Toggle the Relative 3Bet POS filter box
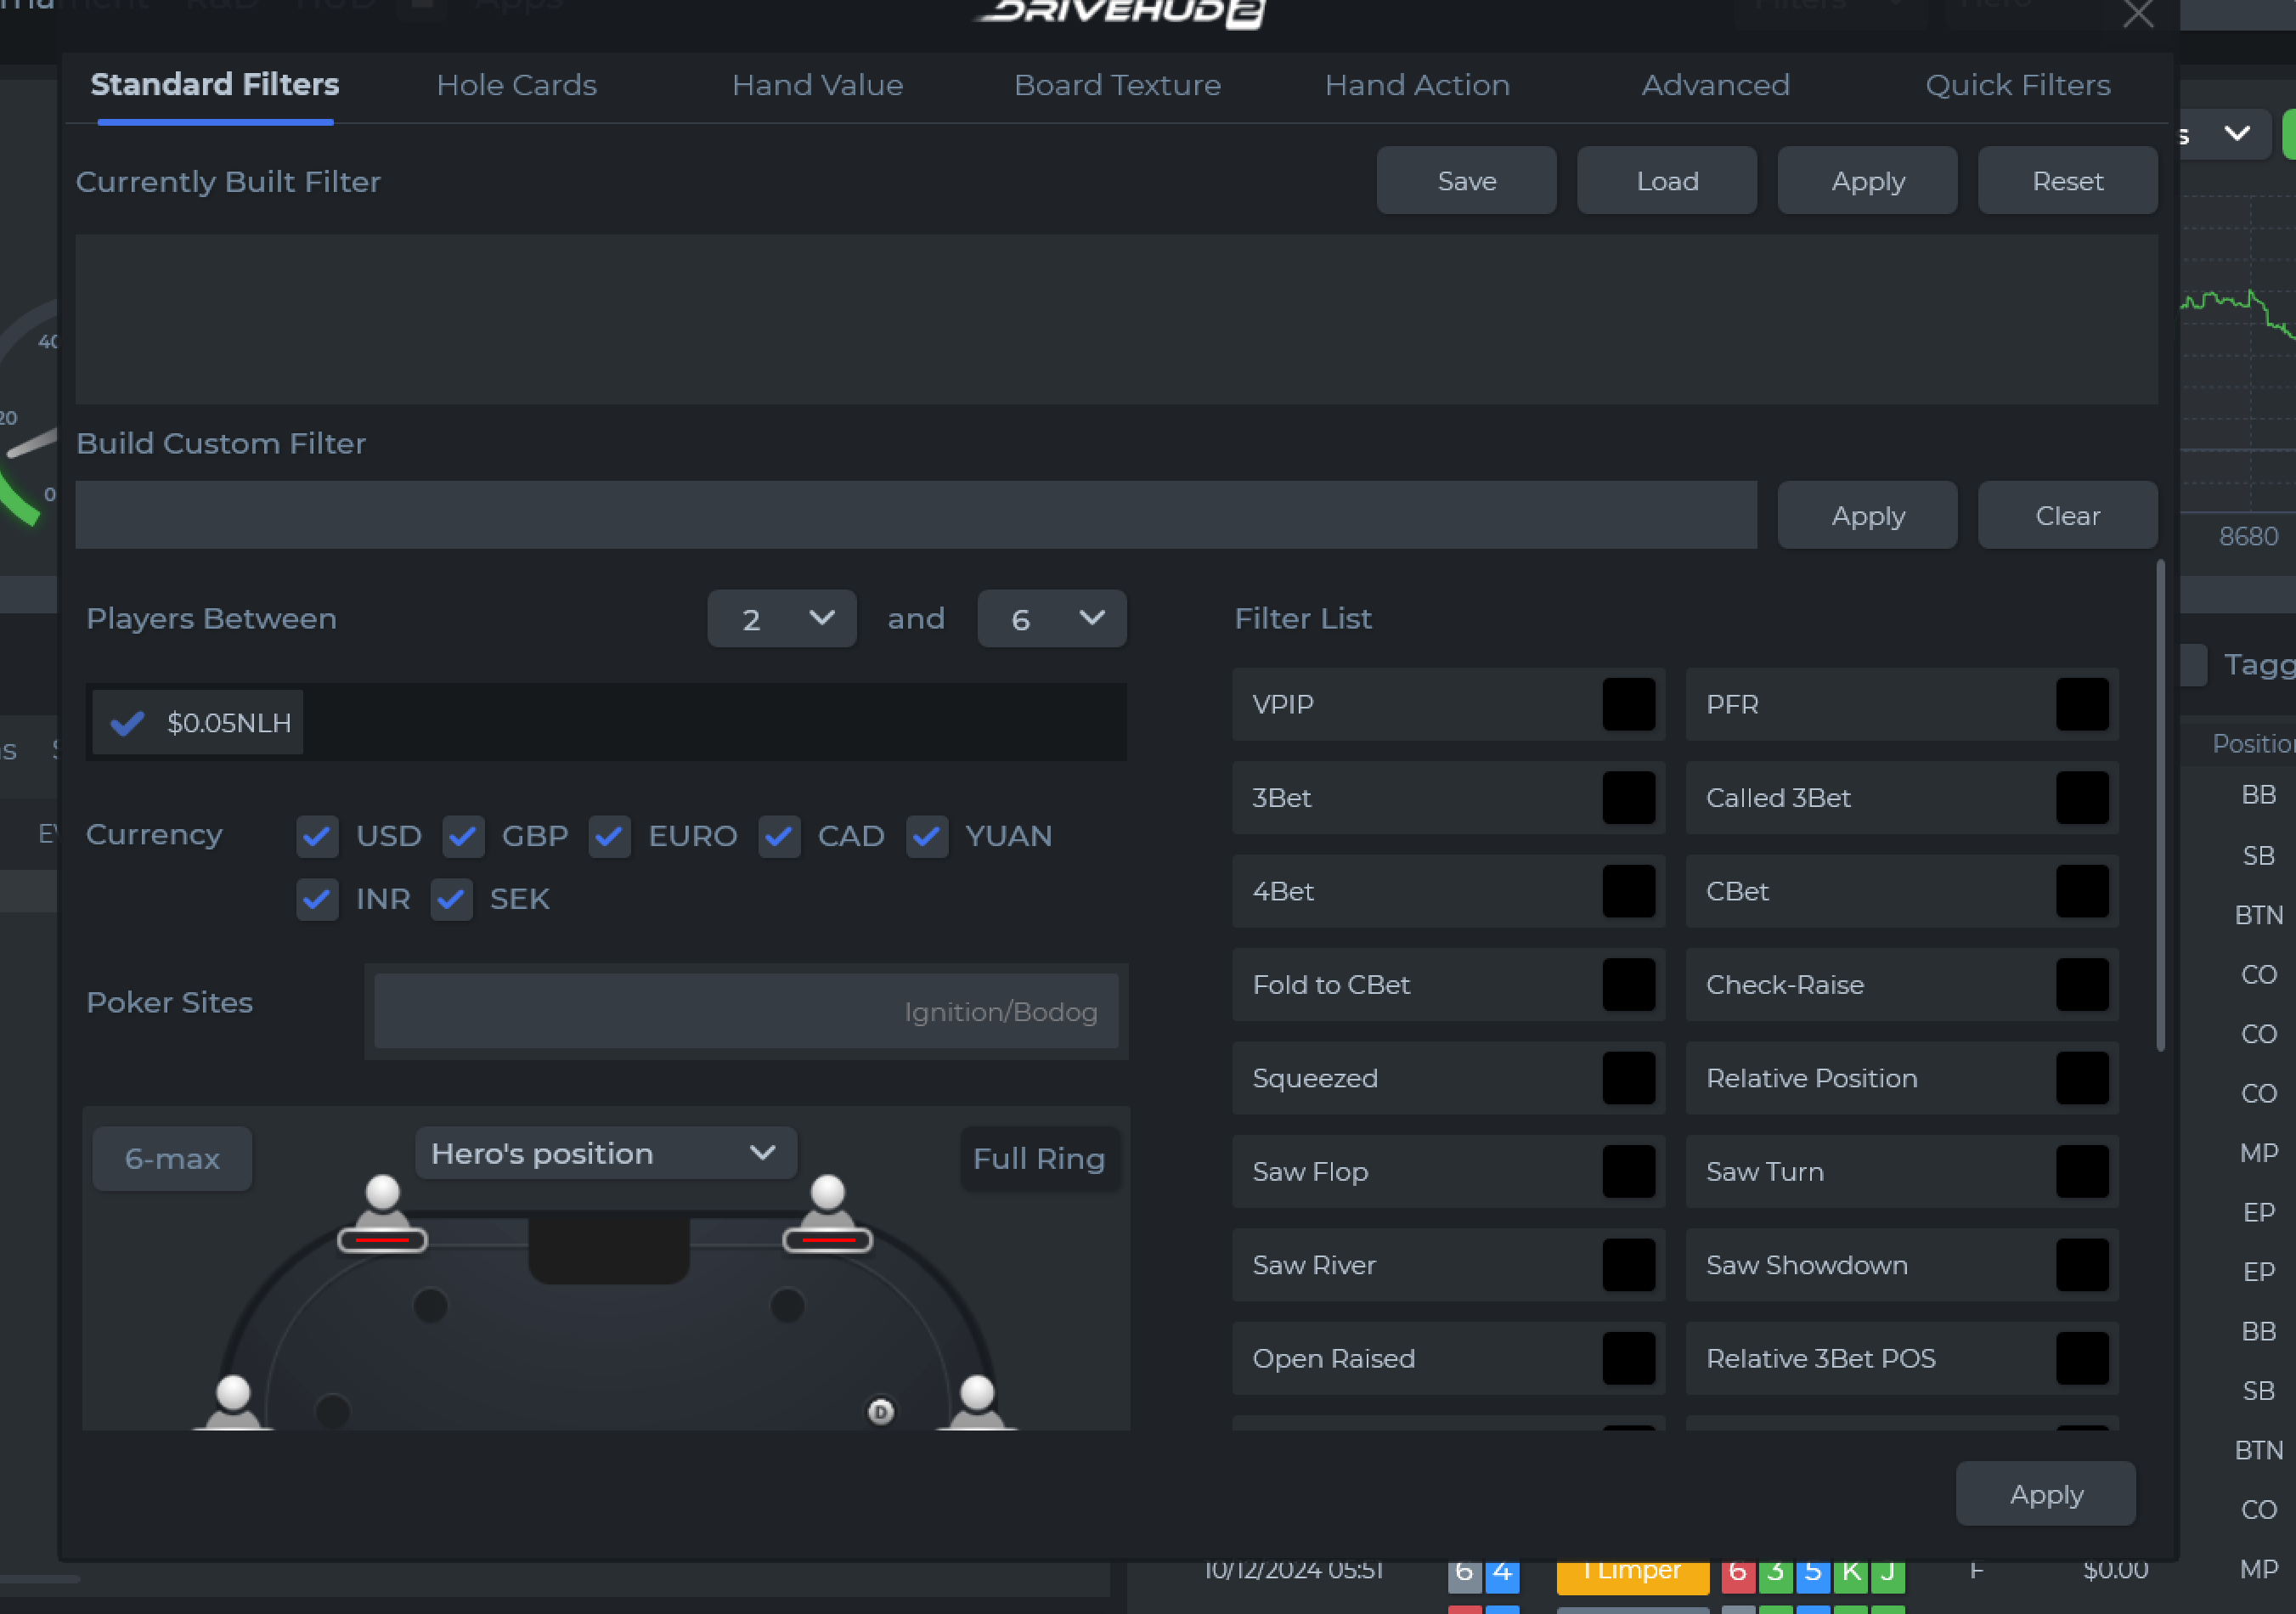This screenshot has width=2296, height=1614. click(2082, 1358)
